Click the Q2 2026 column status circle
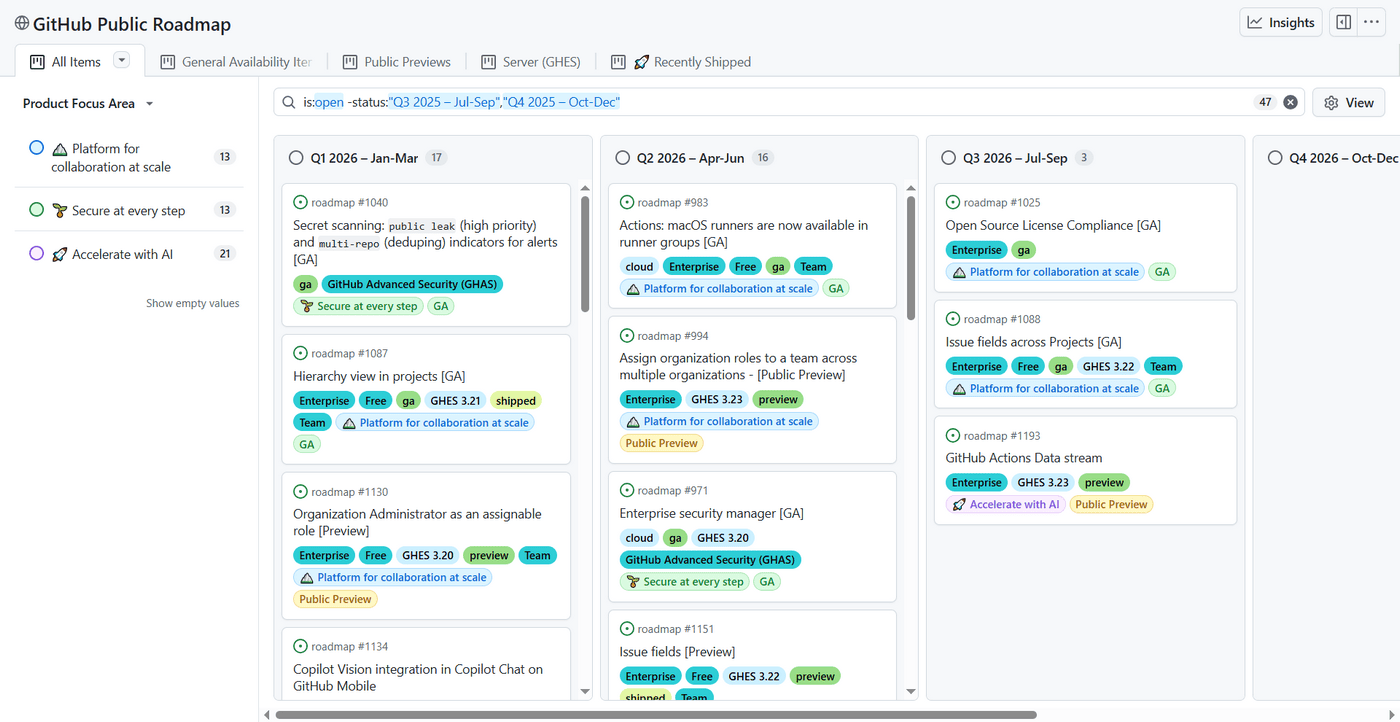1400x722 pixels. tap(623, 158)
